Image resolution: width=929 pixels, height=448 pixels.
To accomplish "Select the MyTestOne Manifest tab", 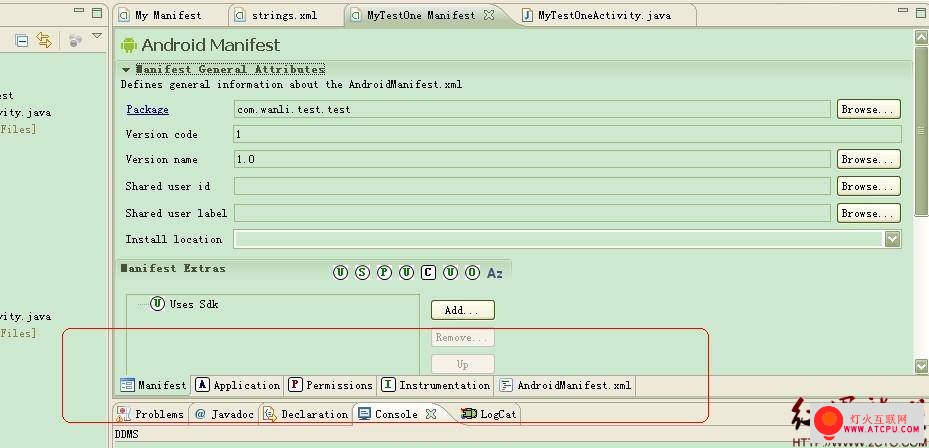I will 421,15.
